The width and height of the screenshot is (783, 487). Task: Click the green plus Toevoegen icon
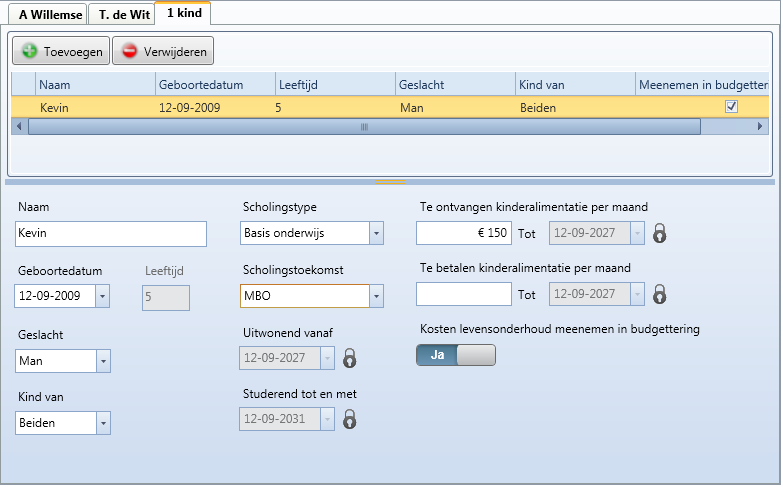point(30,51)
